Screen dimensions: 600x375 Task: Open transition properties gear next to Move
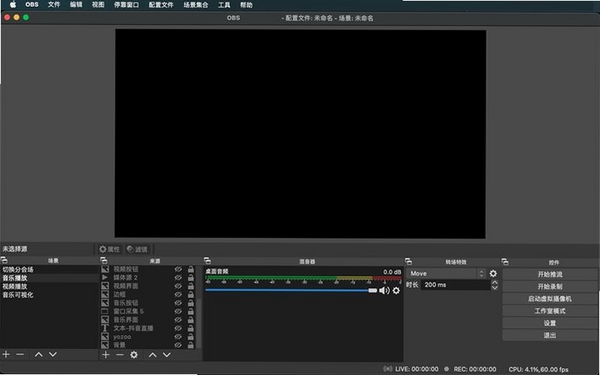[493, 273]
